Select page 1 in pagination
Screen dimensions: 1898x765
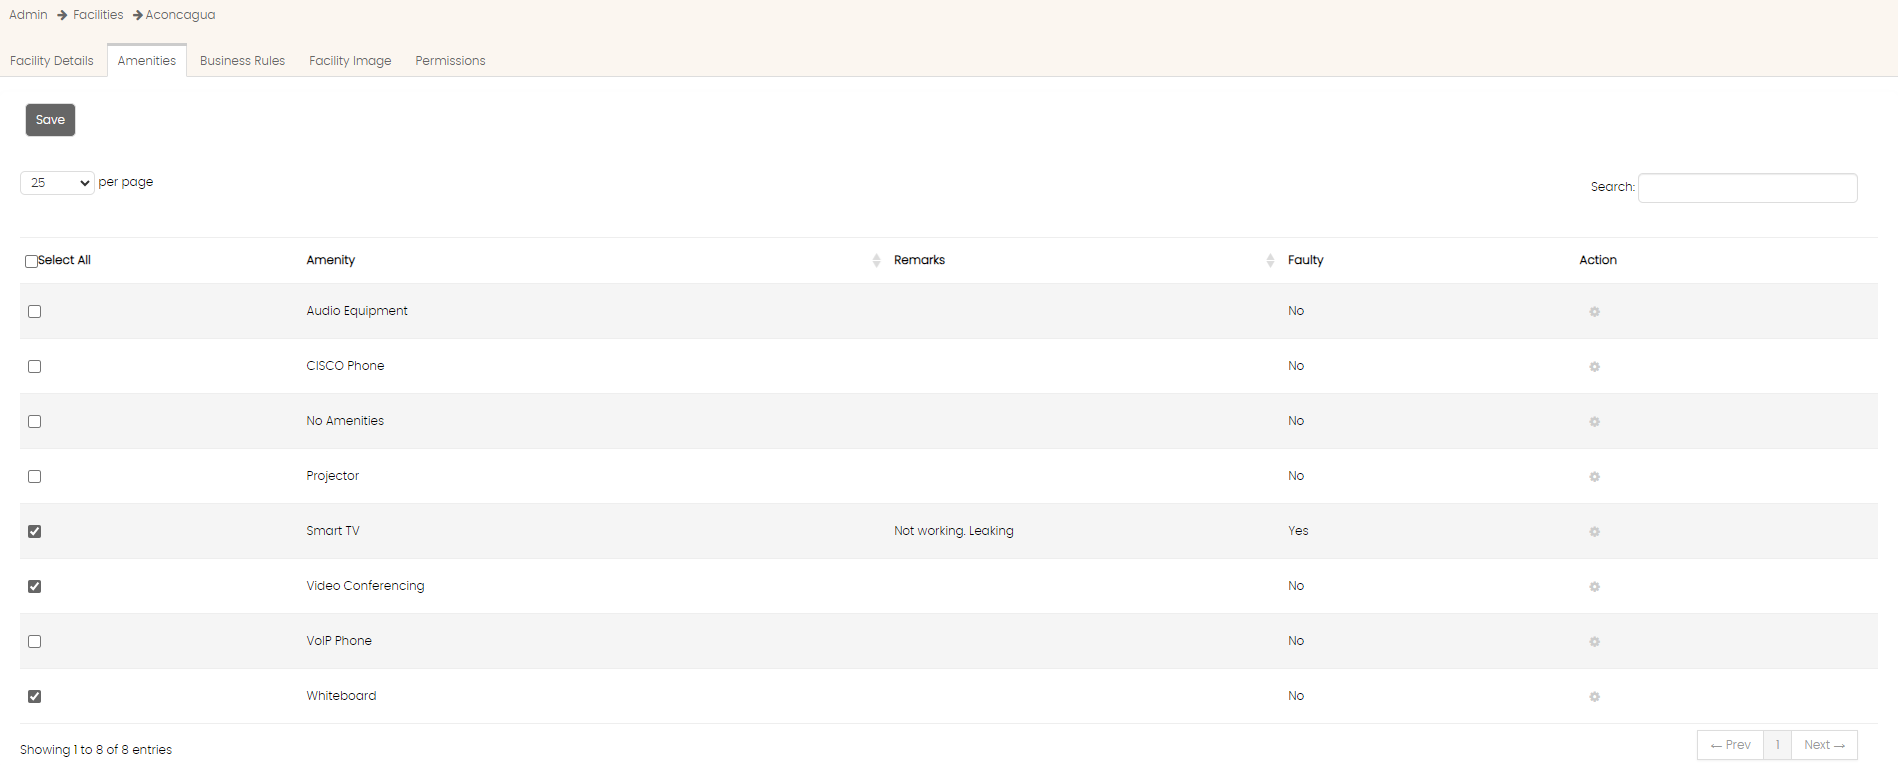pyautogui.click(x=1777, y=745)
